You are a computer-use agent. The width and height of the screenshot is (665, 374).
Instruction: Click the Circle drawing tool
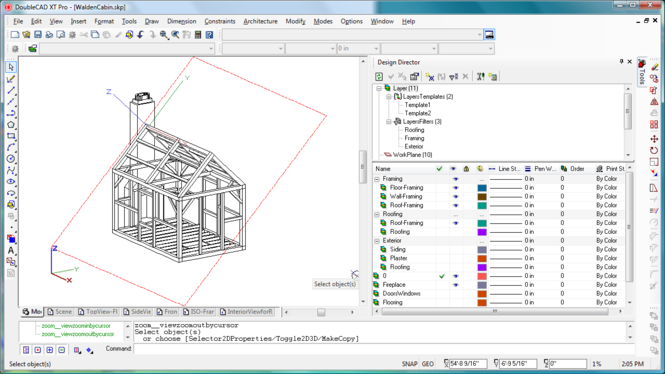pos(11,159)
